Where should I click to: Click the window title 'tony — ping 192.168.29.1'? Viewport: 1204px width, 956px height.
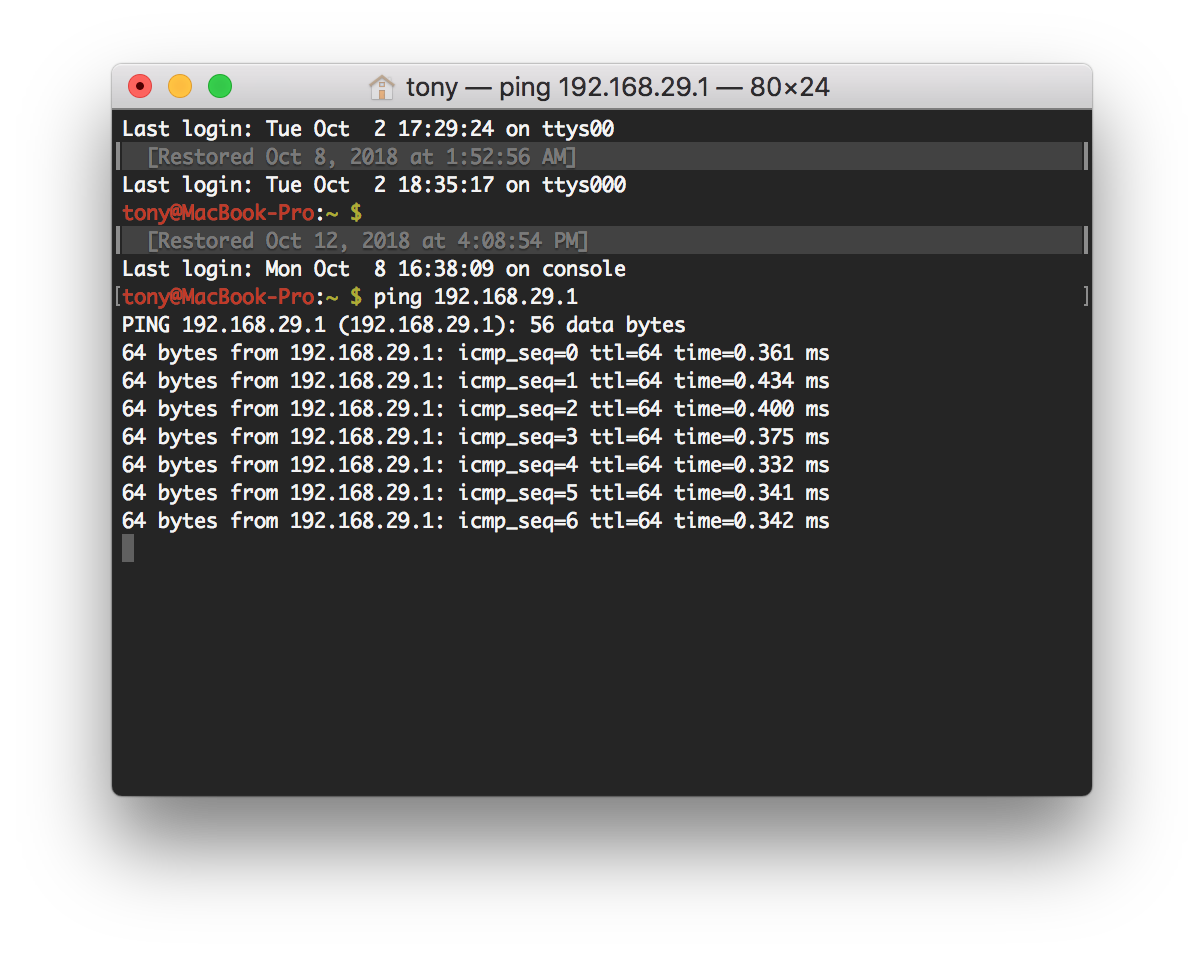point(617,88)
